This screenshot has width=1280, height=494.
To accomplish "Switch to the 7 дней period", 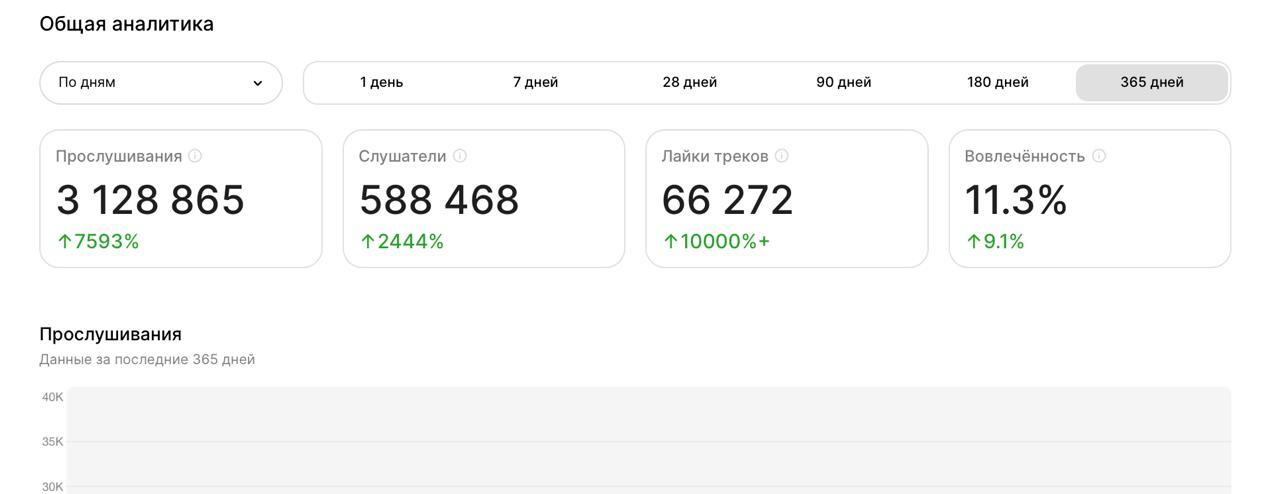I will [x=535, y=83].
